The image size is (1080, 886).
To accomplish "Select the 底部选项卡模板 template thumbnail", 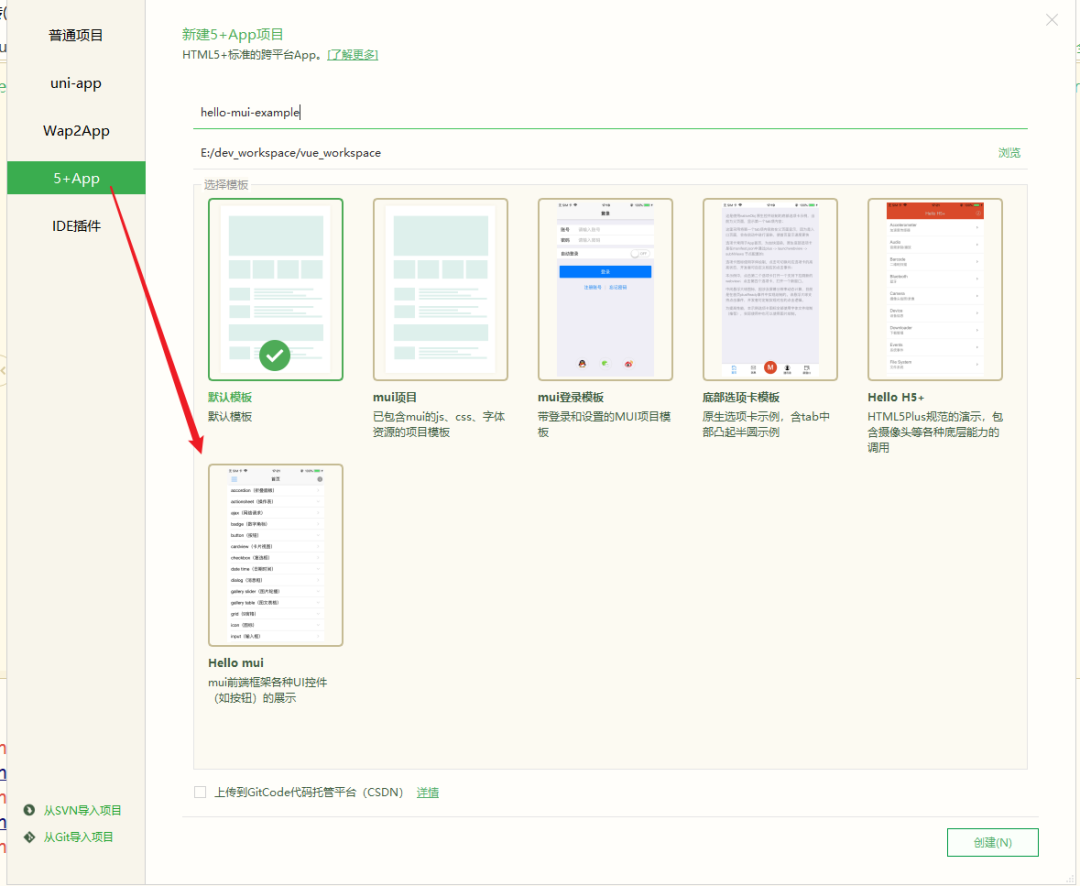I will 770,289.
